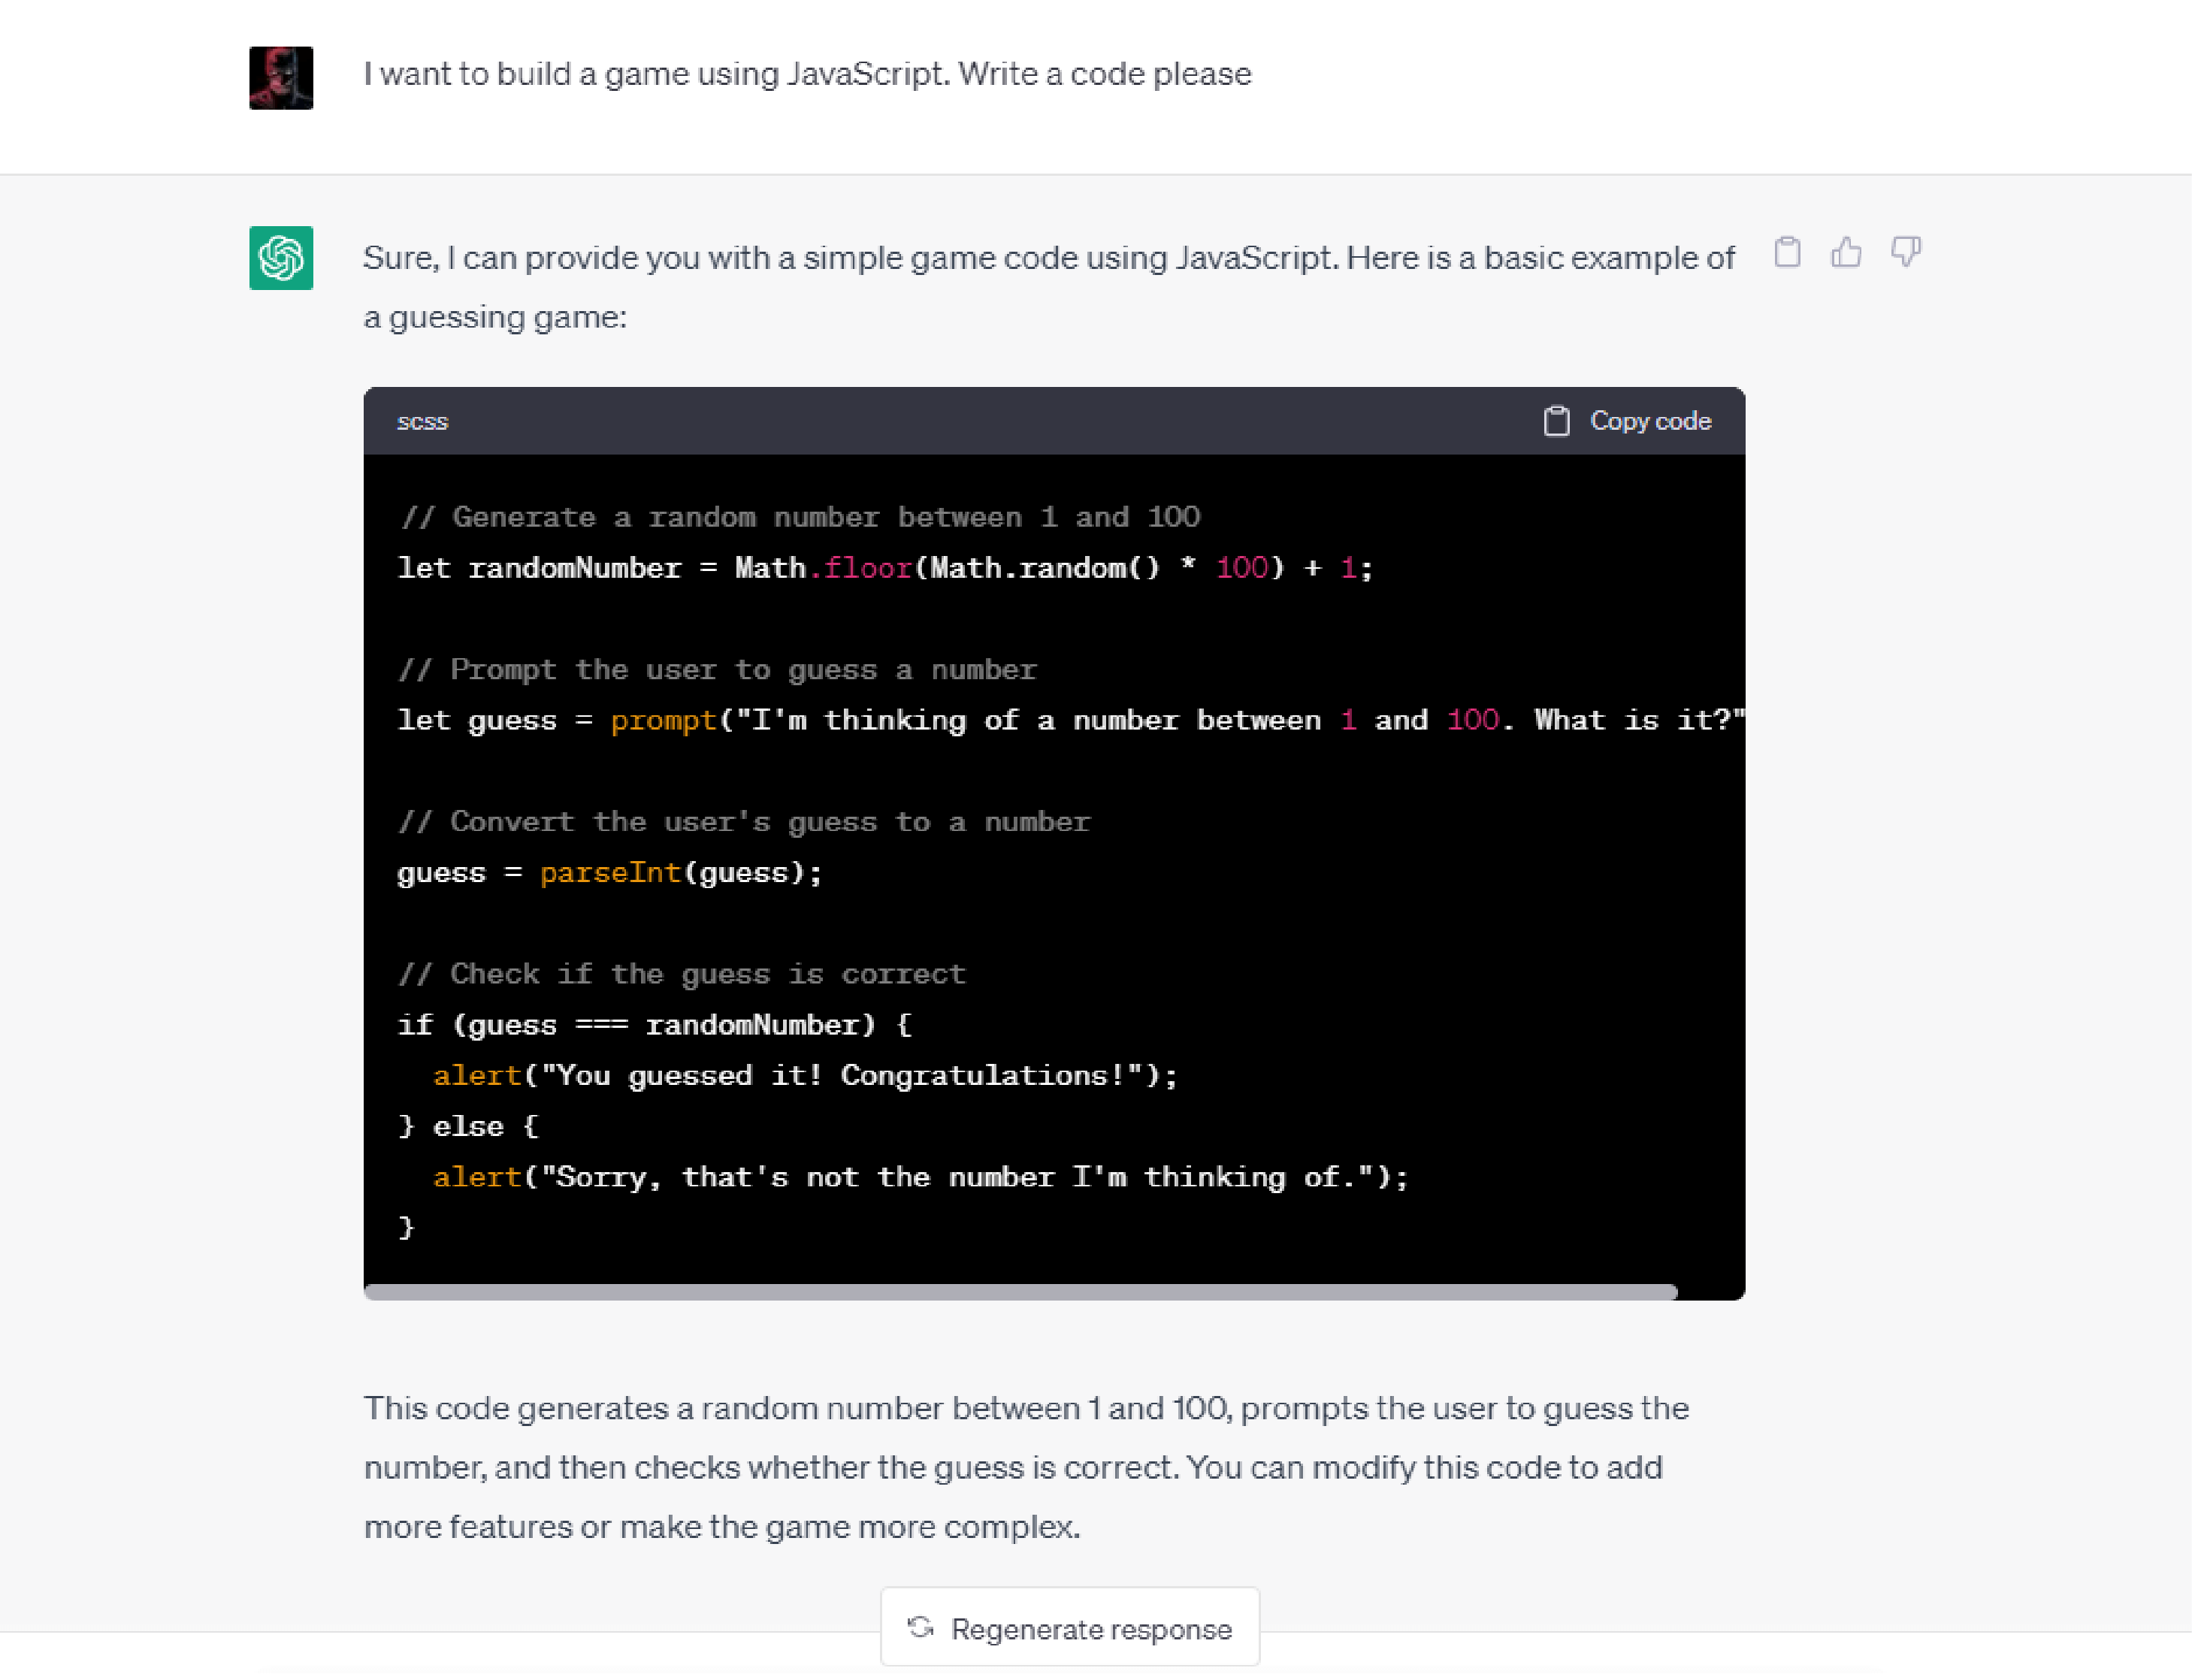Click the You guessed it alert line
The image size is (2192, 1680).
tap(805, 1076)
